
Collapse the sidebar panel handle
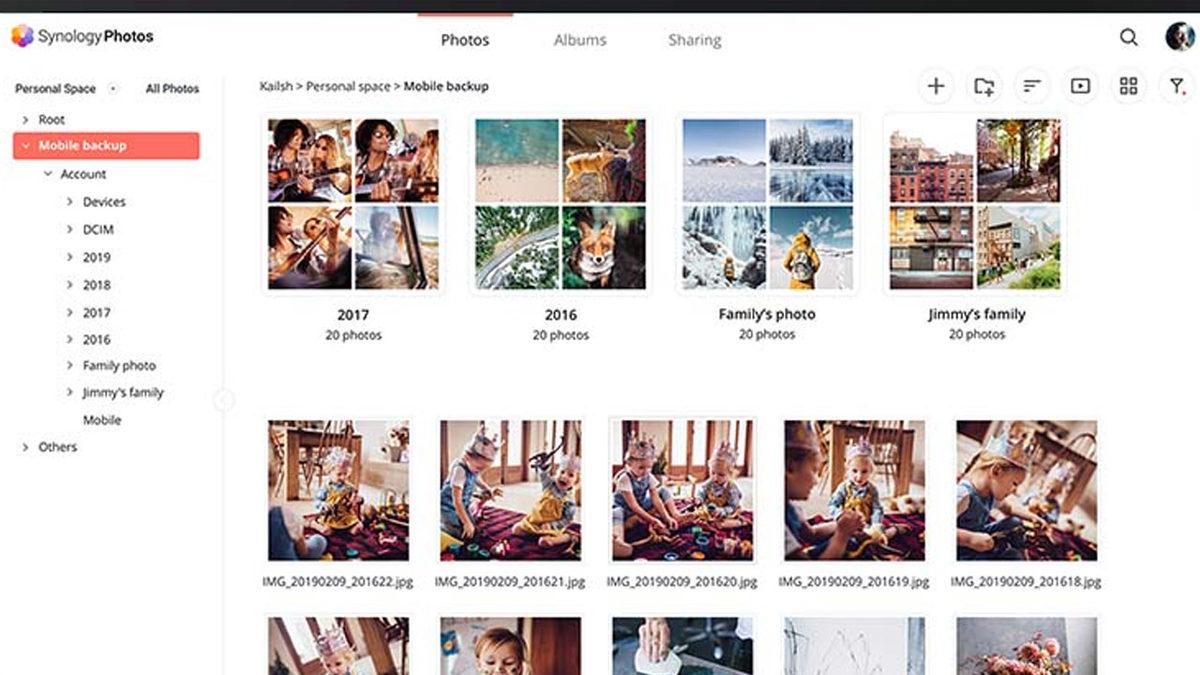223,401
